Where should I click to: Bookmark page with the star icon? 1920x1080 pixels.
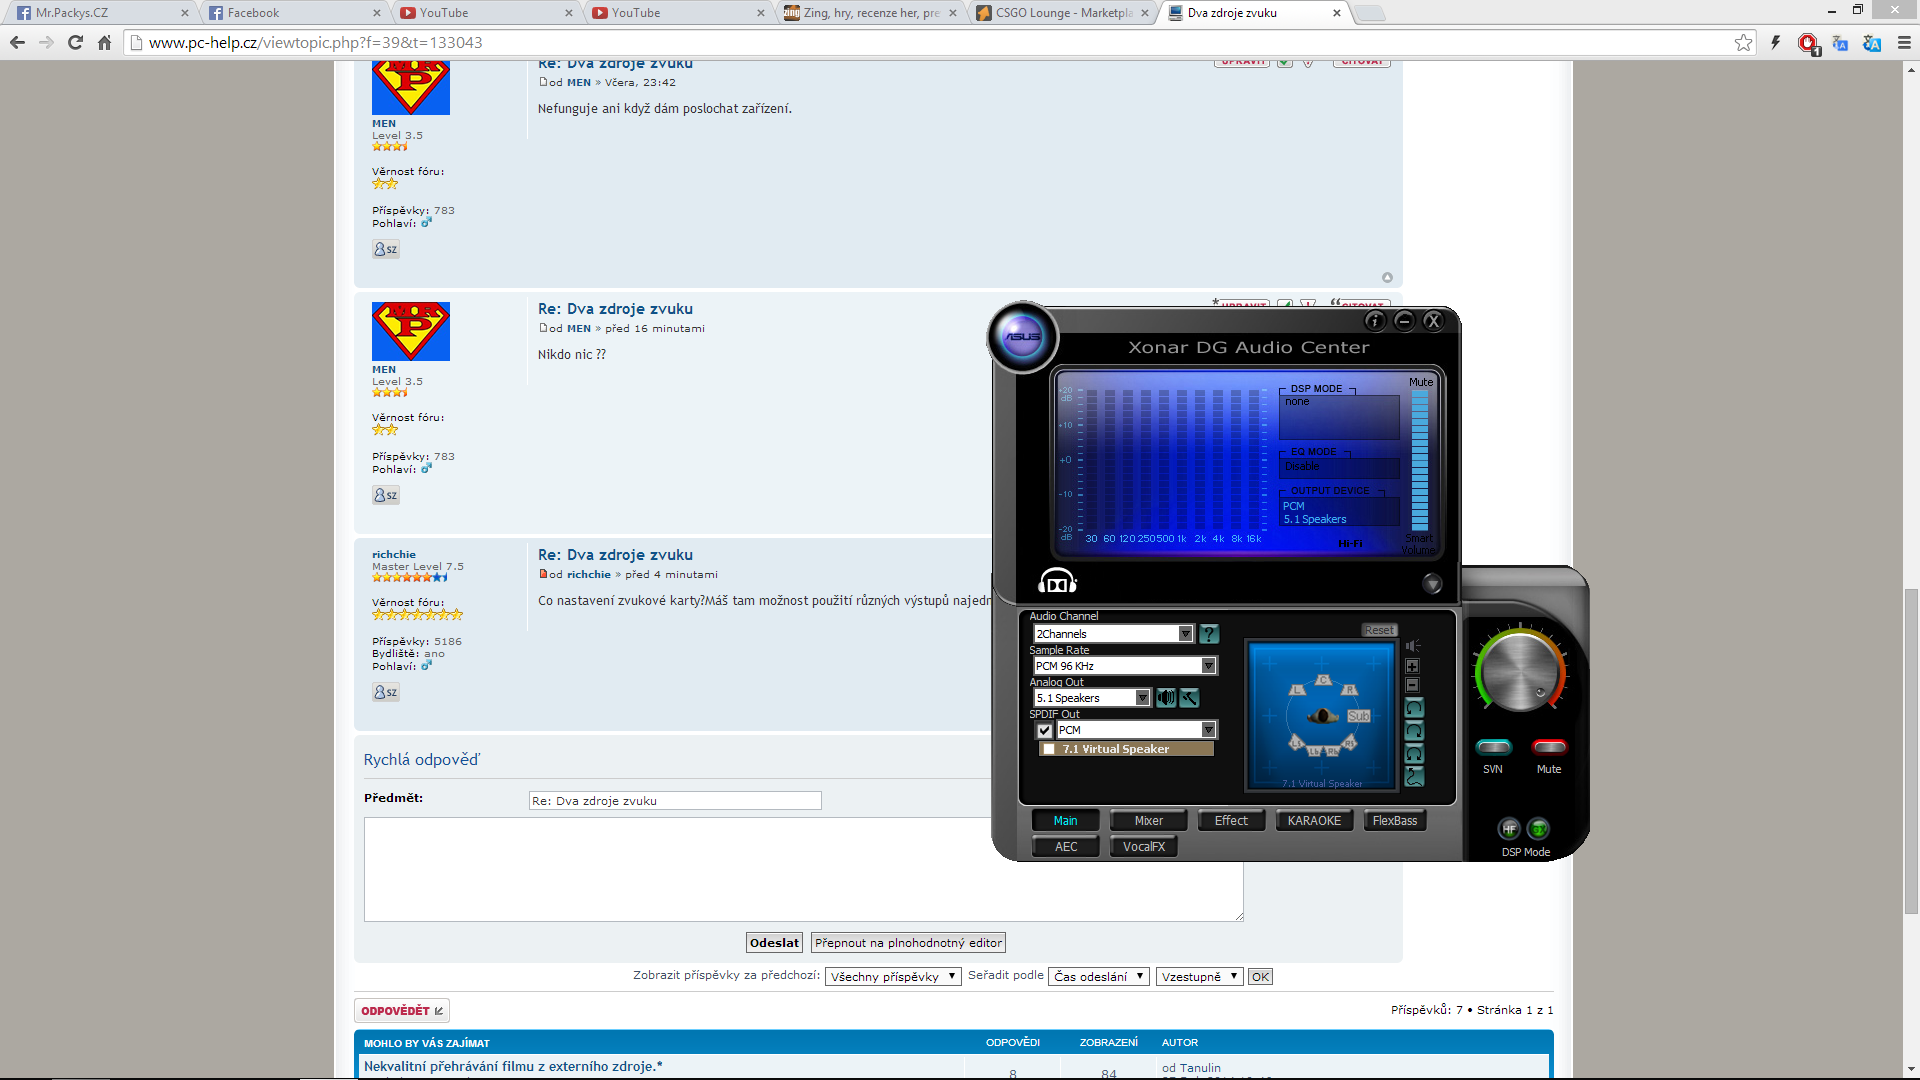pos(1743,42)
